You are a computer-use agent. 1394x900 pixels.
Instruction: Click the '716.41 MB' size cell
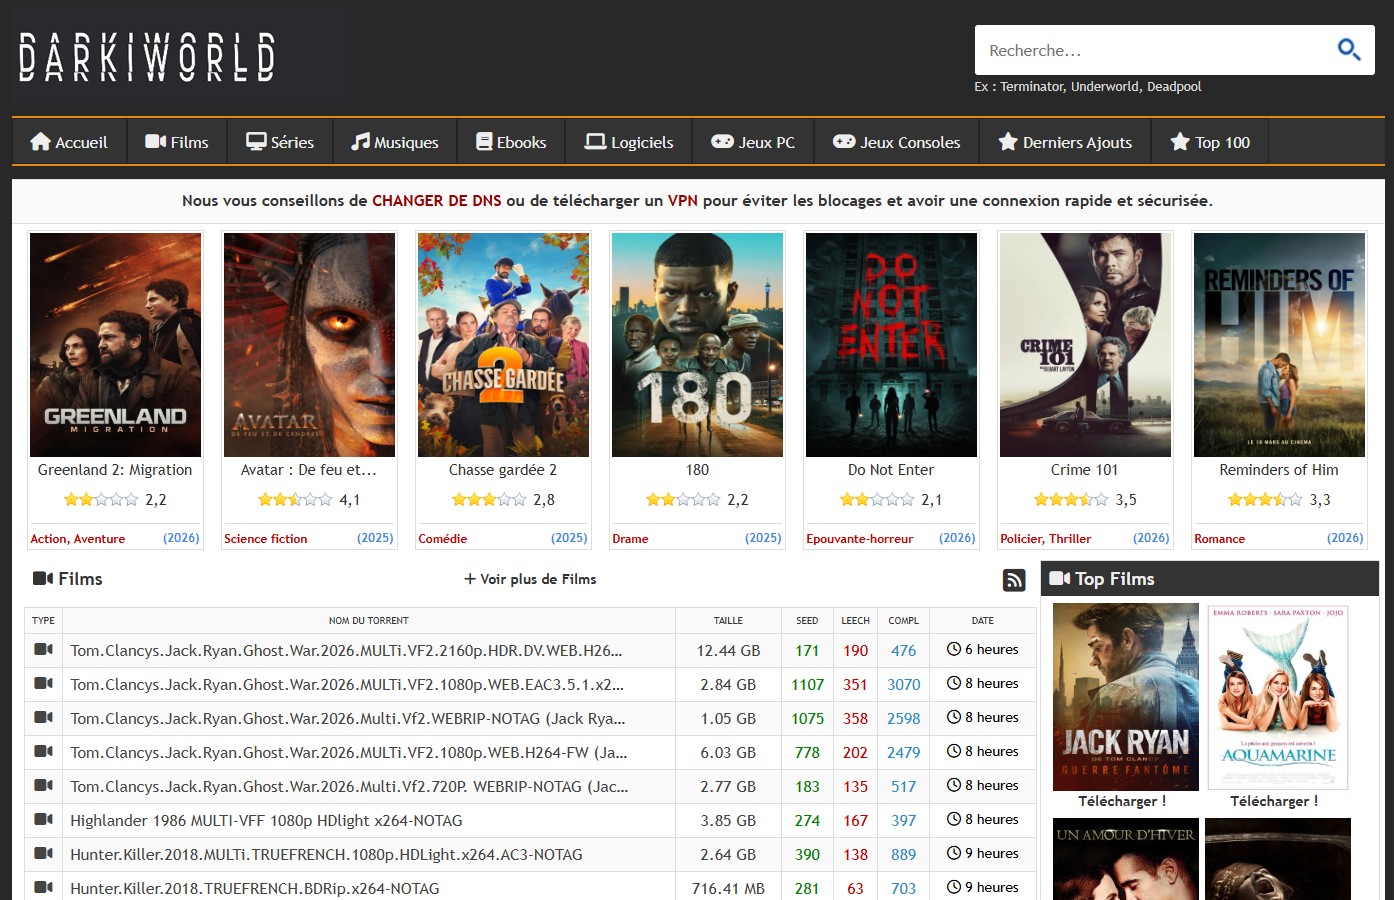728,888
